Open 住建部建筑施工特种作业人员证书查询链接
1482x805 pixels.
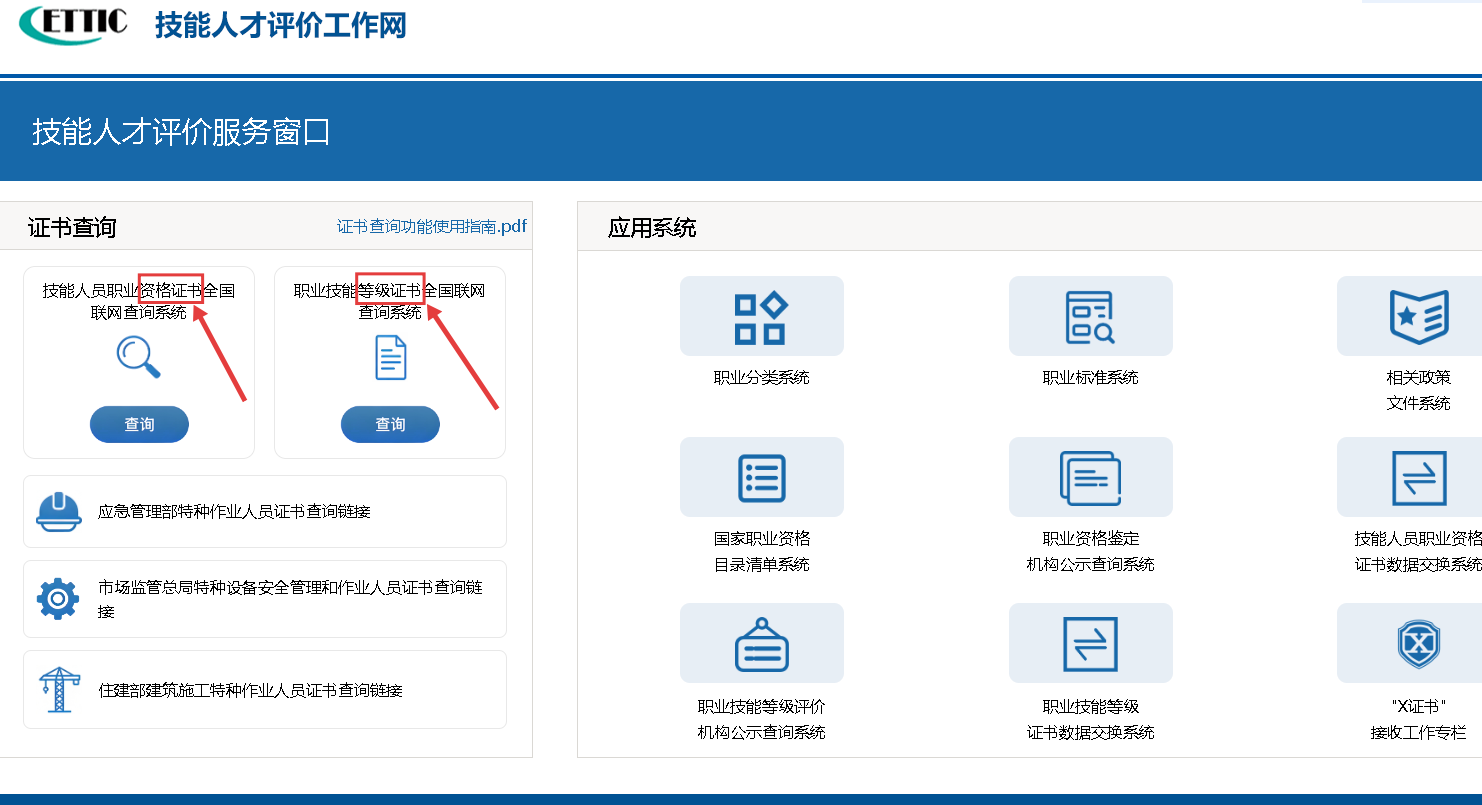[x=250, y=690]
